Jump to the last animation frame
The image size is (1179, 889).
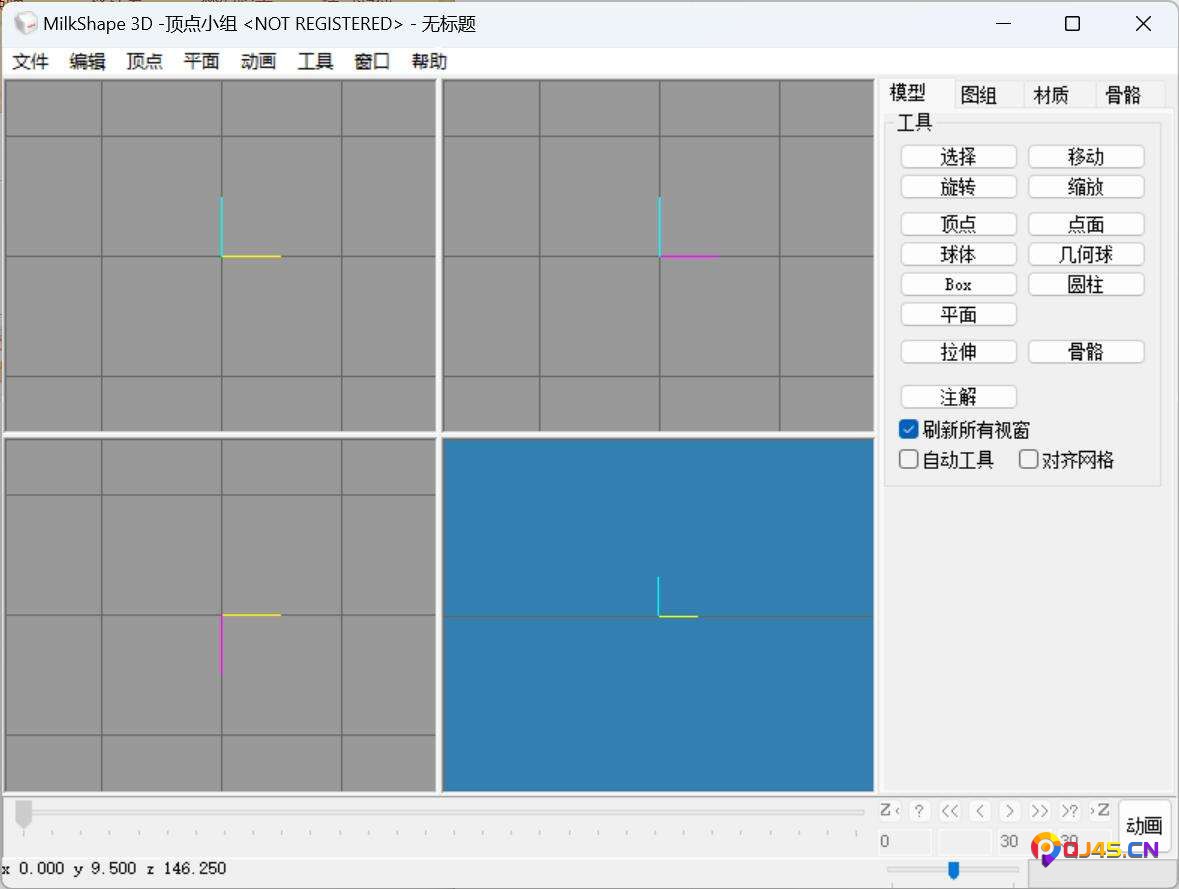click(x=1039, y=811)
